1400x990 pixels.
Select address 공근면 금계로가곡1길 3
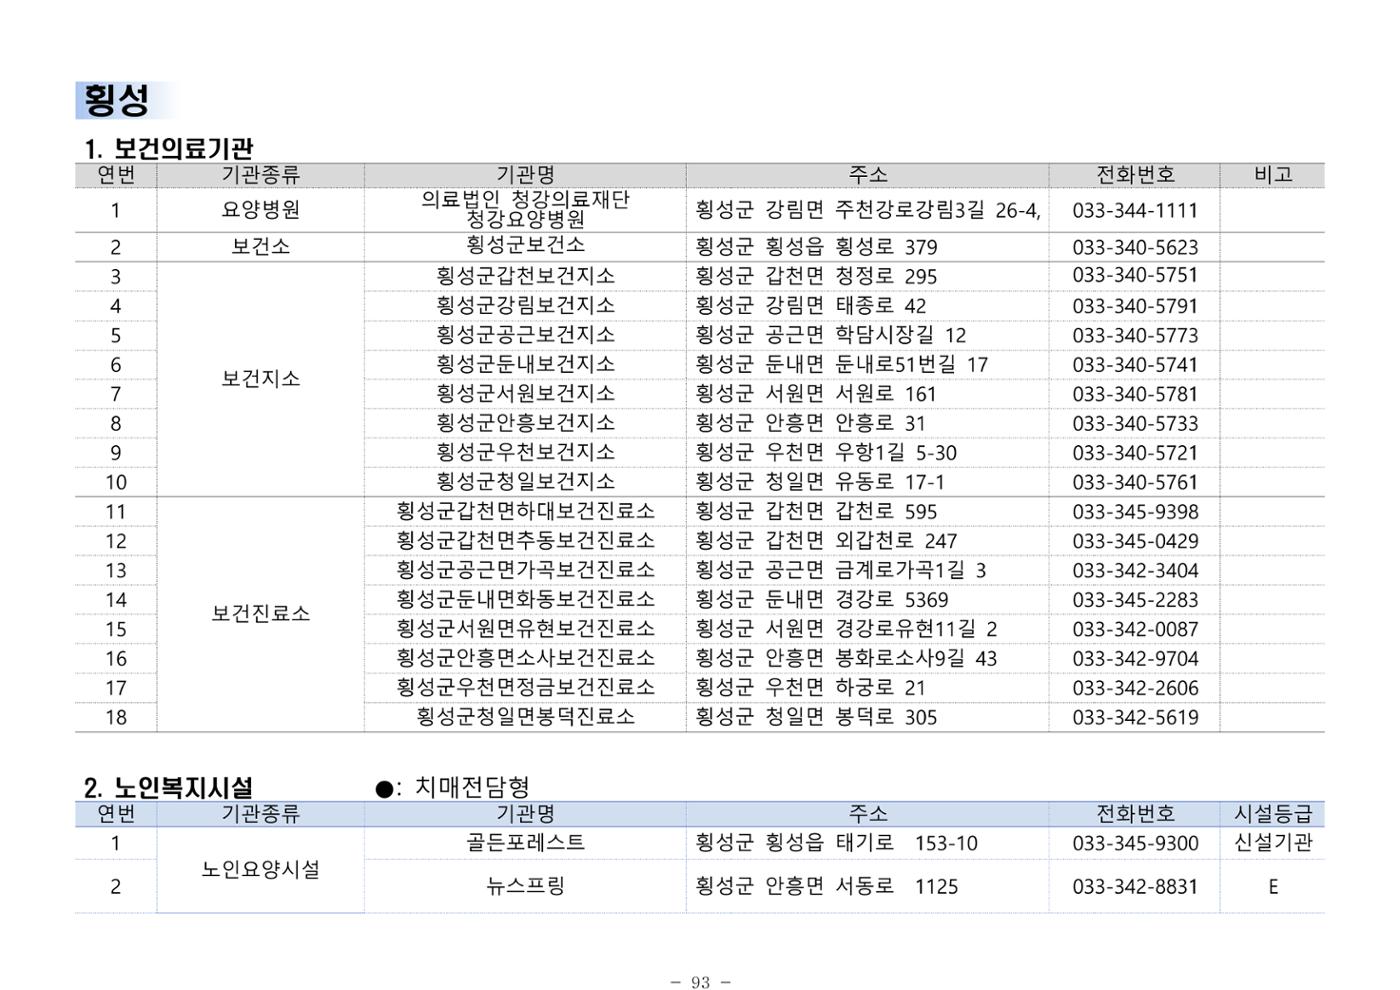click(x=876, y=571)
